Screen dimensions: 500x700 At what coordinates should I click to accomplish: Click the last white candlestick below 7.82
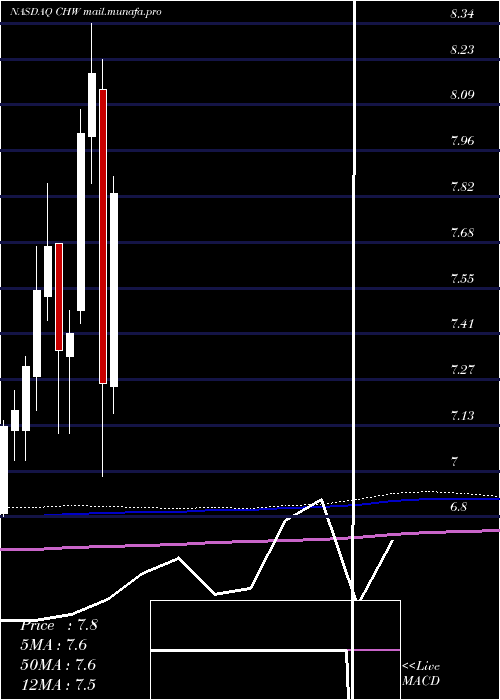(x=114, y=290)
